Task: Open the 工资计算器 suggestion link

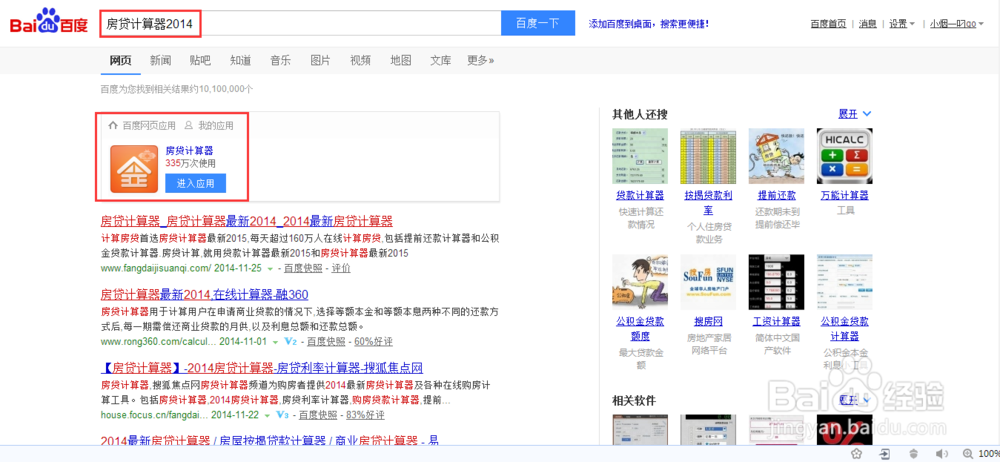Action: [x=776, y=321]
